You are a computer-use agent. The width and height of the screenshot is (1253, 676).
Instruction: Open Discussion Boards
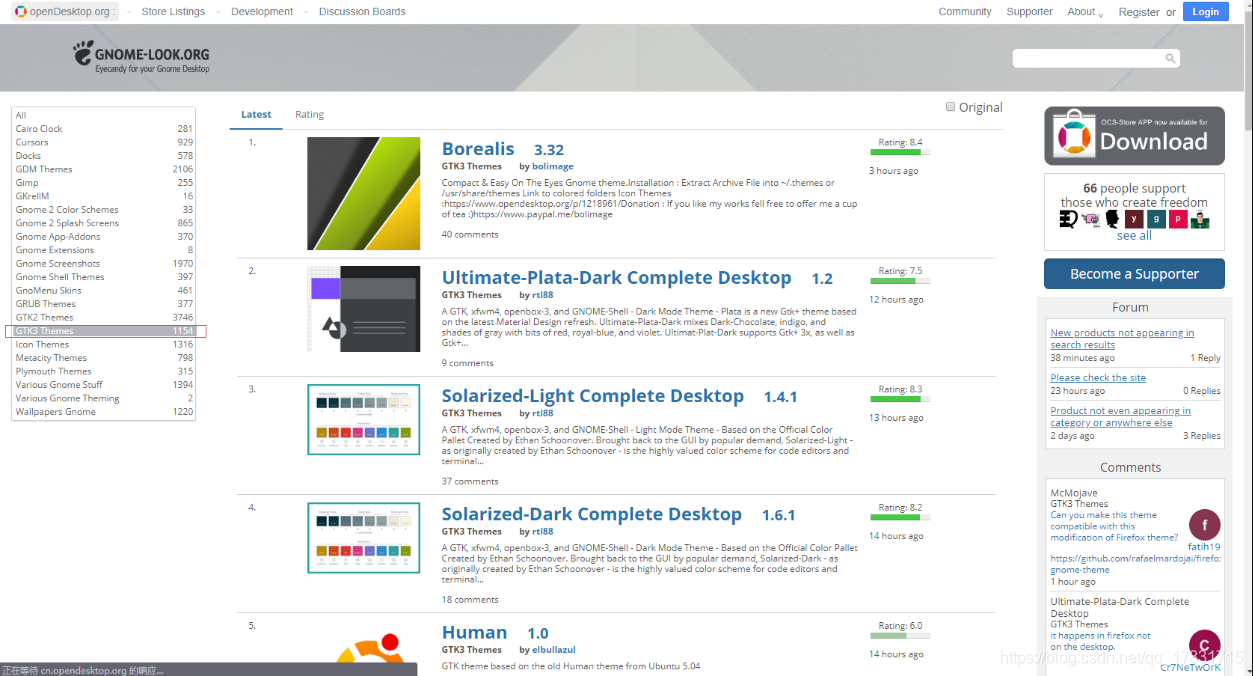pyautogui.click(x=362, y=12)
